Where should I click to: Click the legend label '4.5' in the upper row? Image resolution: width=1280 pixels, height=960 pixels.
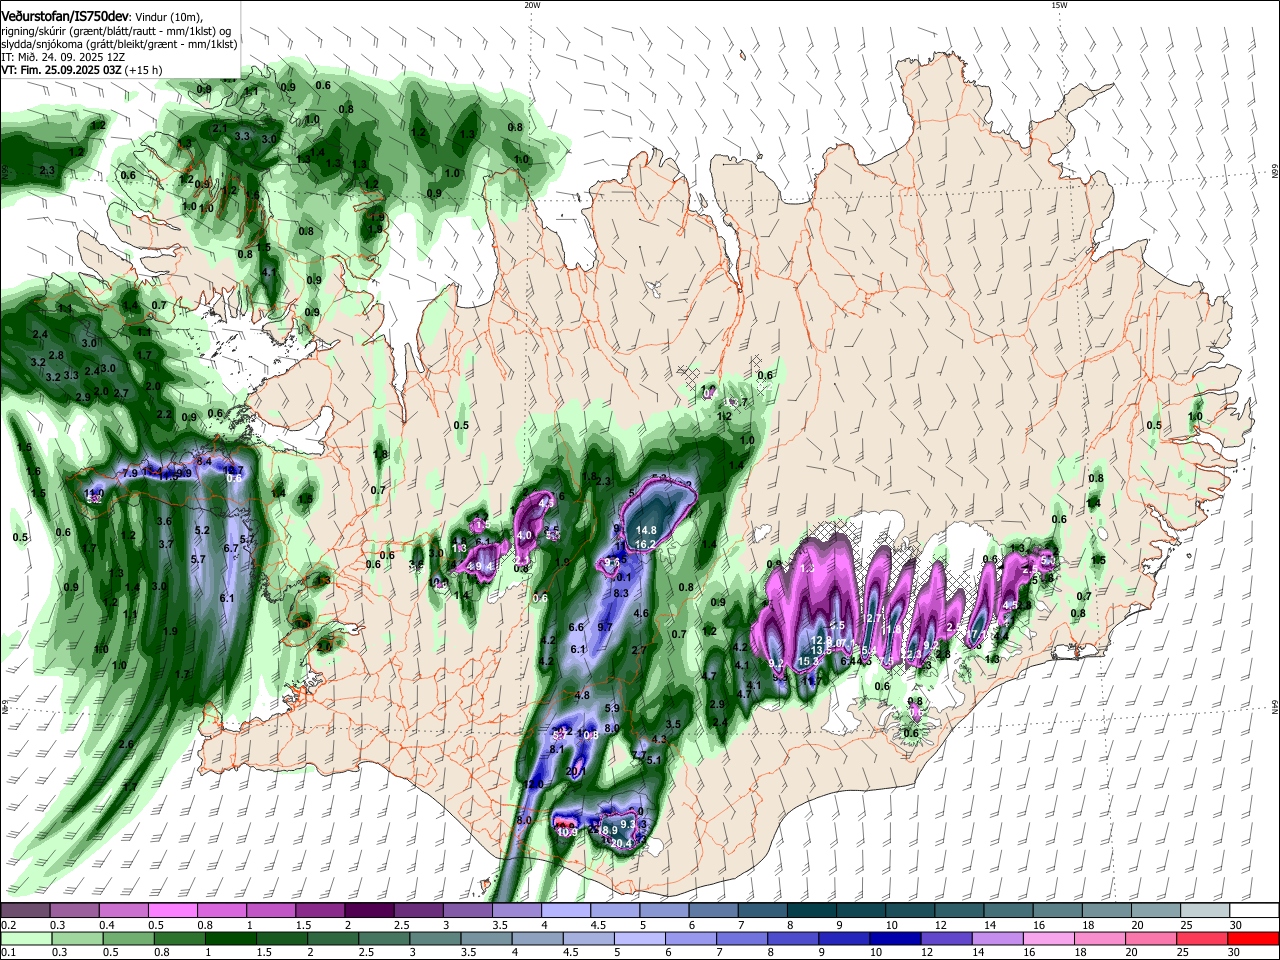click(597, 925)
